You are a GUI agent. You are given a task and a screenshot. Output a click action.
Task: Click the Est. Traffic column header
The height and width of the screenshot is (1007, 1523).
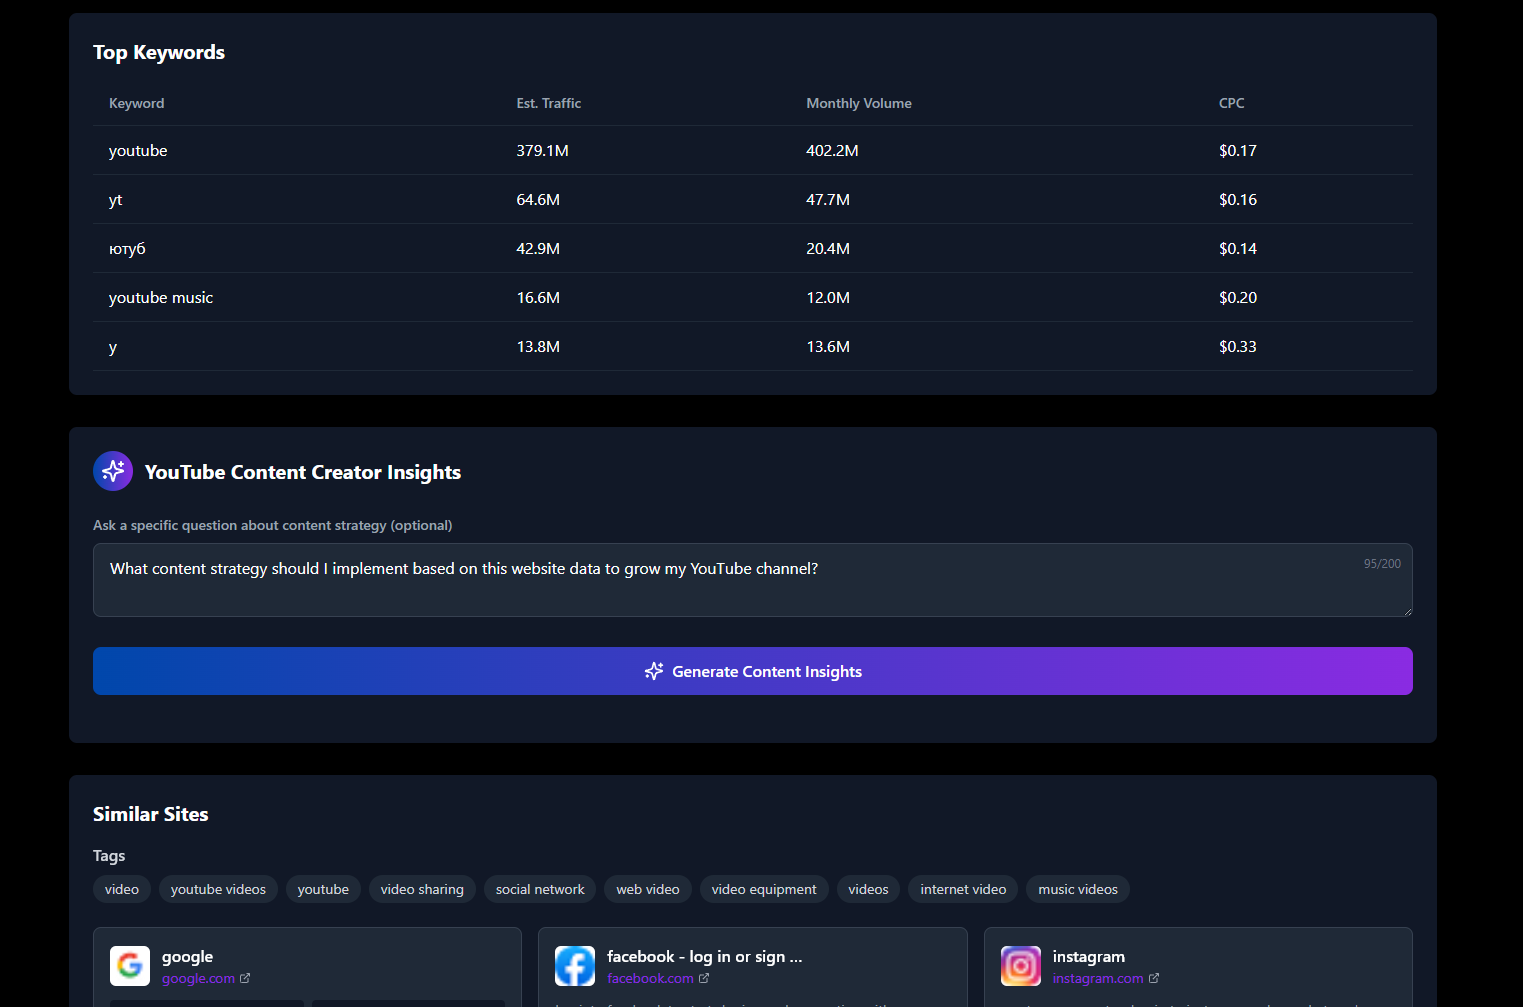pos(548,103)
